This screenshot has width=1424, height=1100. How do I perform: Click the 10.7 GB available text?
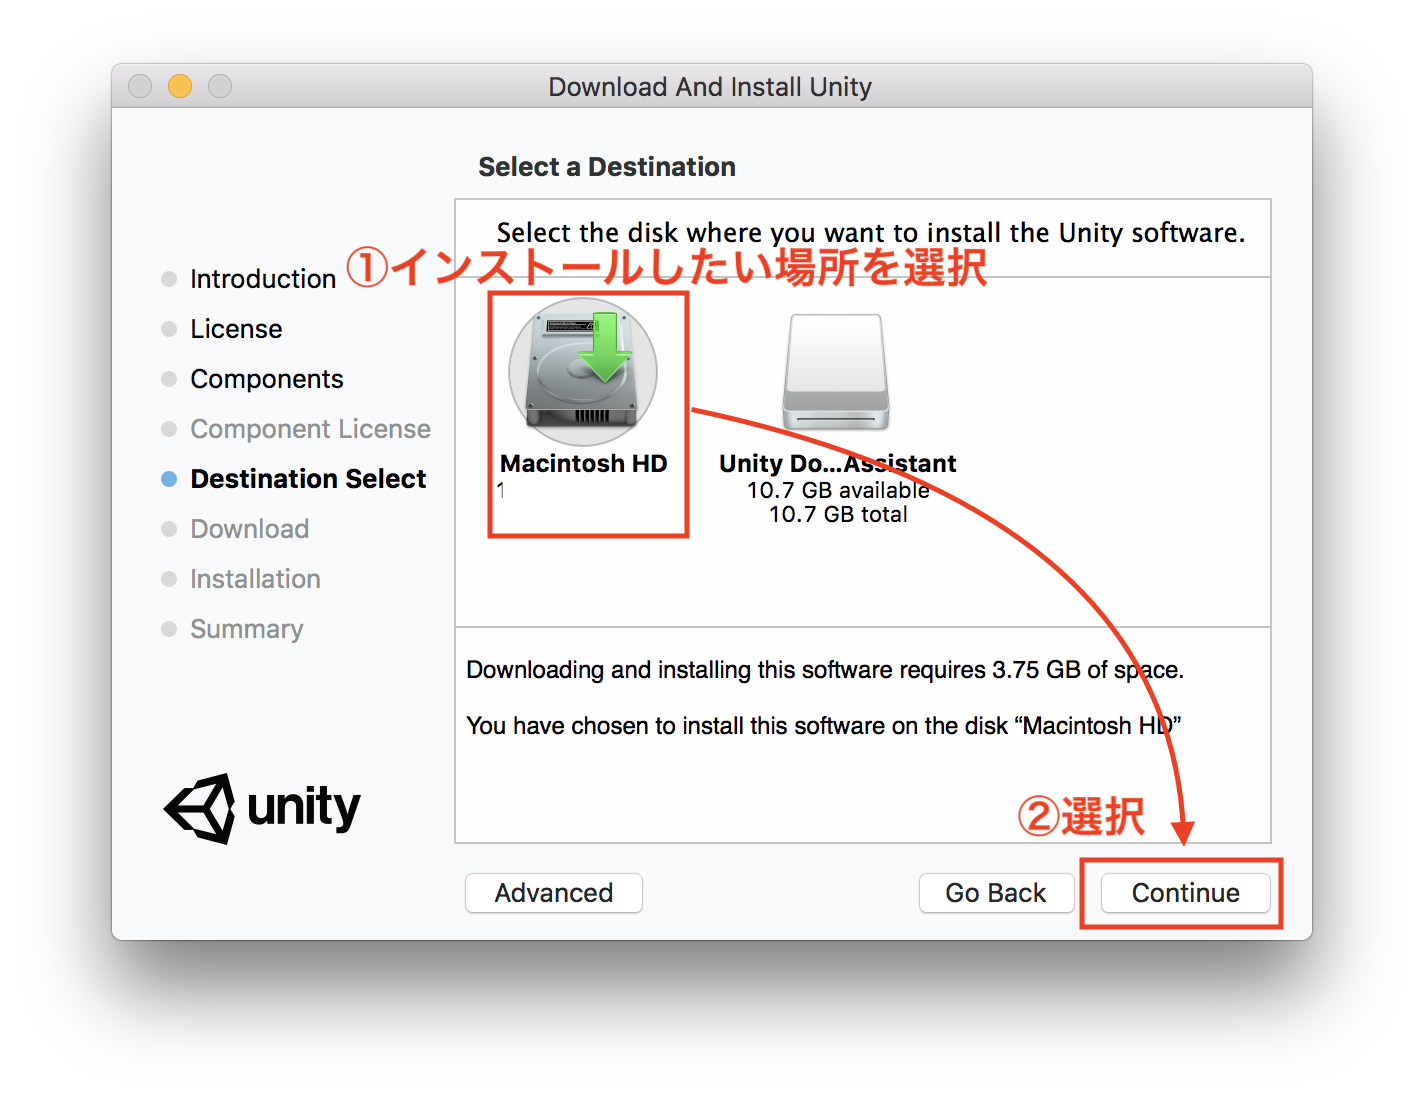[x=838, y=490]
